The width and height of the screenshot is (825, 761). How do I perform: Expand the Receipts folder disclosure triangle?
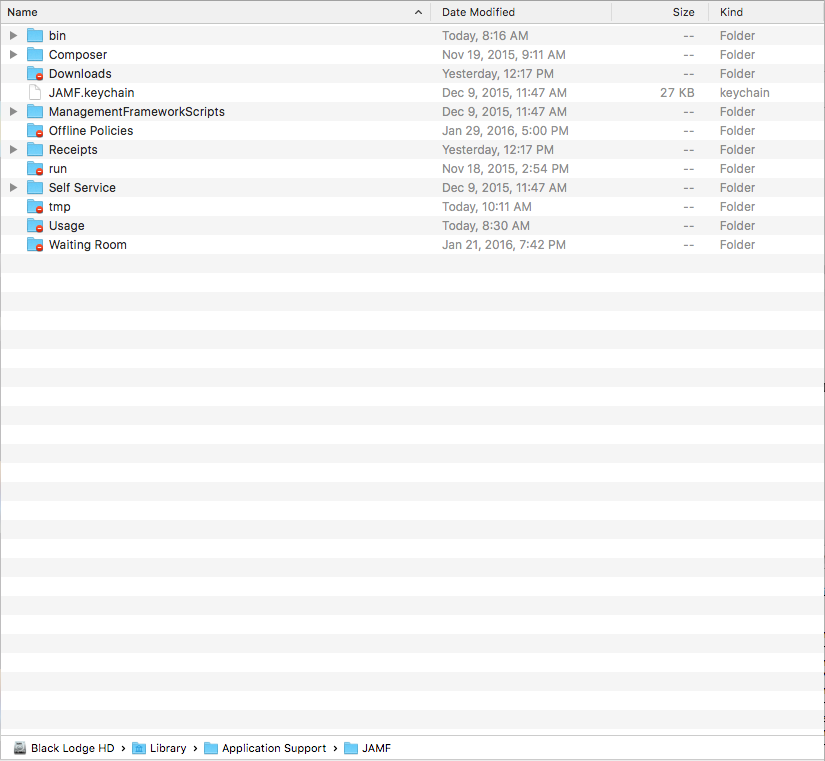14,149
